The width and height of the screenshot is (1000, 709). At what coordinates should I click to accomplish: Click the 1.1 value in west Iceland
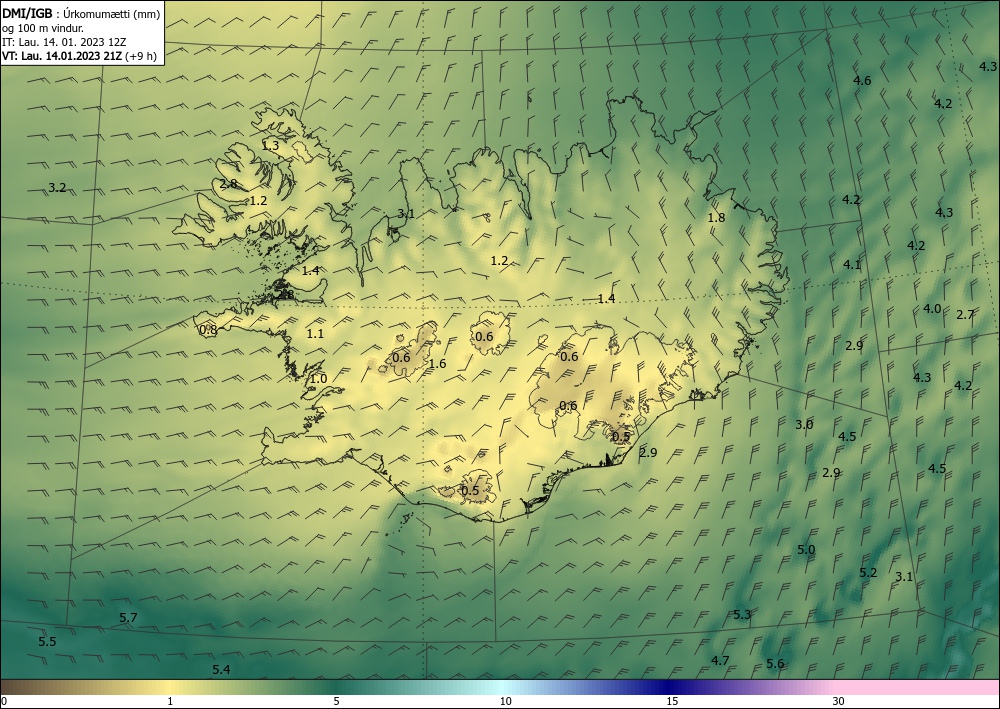coord(315,333)
